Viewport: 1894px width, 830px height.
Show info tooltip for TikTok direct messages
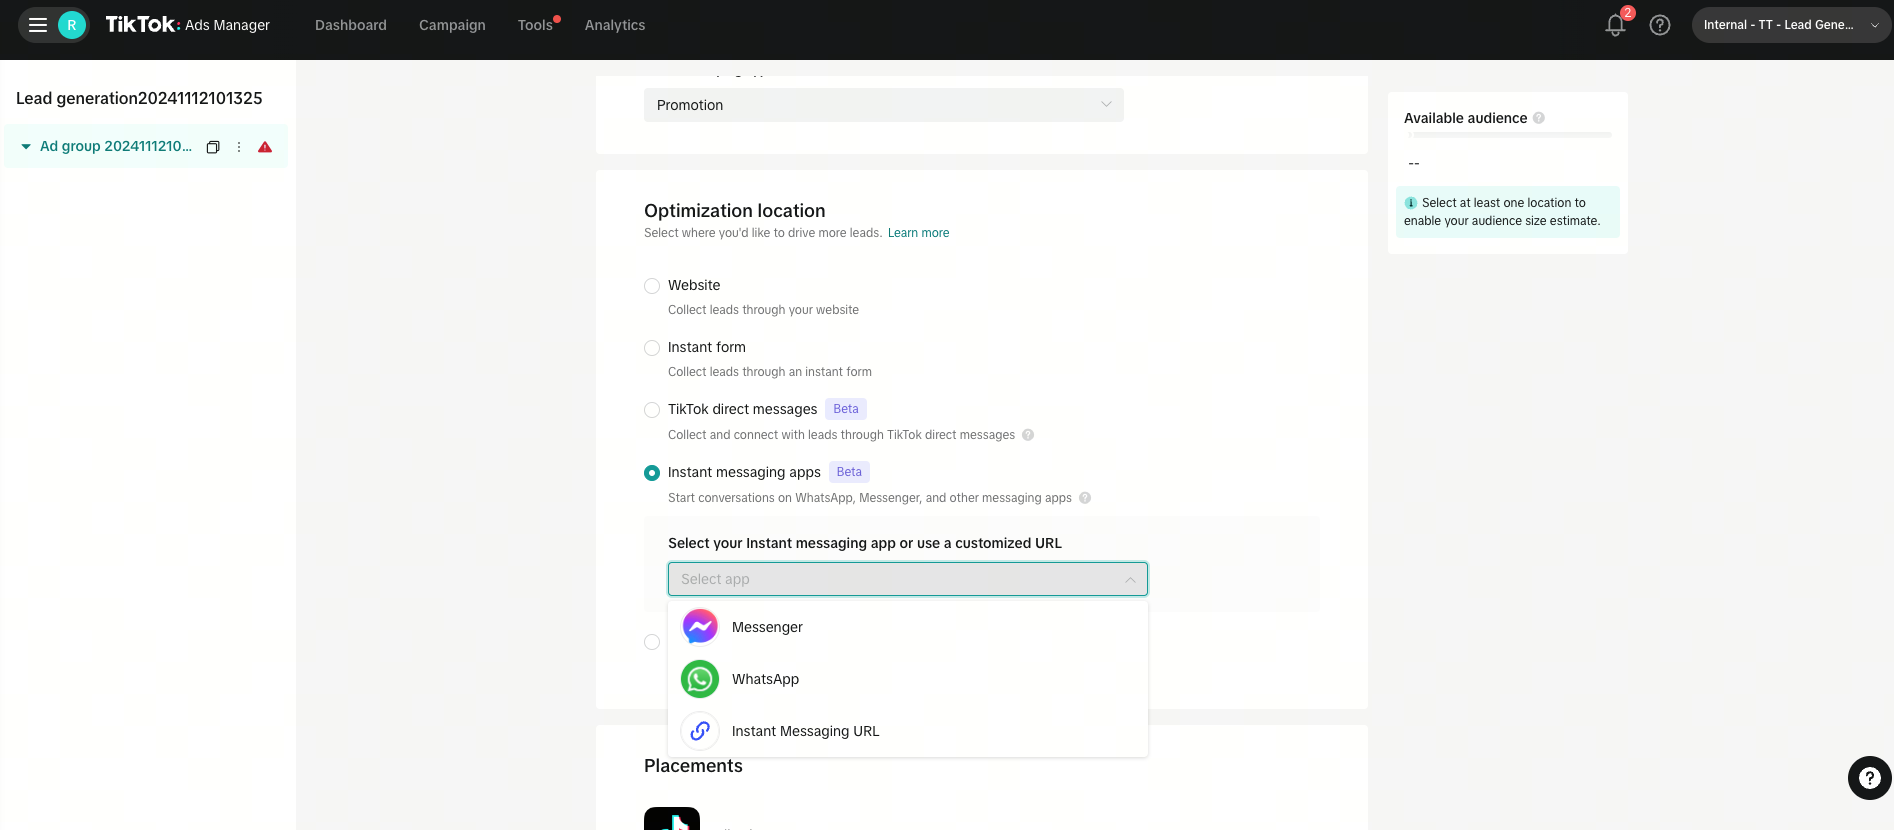tap(1028, 435)
